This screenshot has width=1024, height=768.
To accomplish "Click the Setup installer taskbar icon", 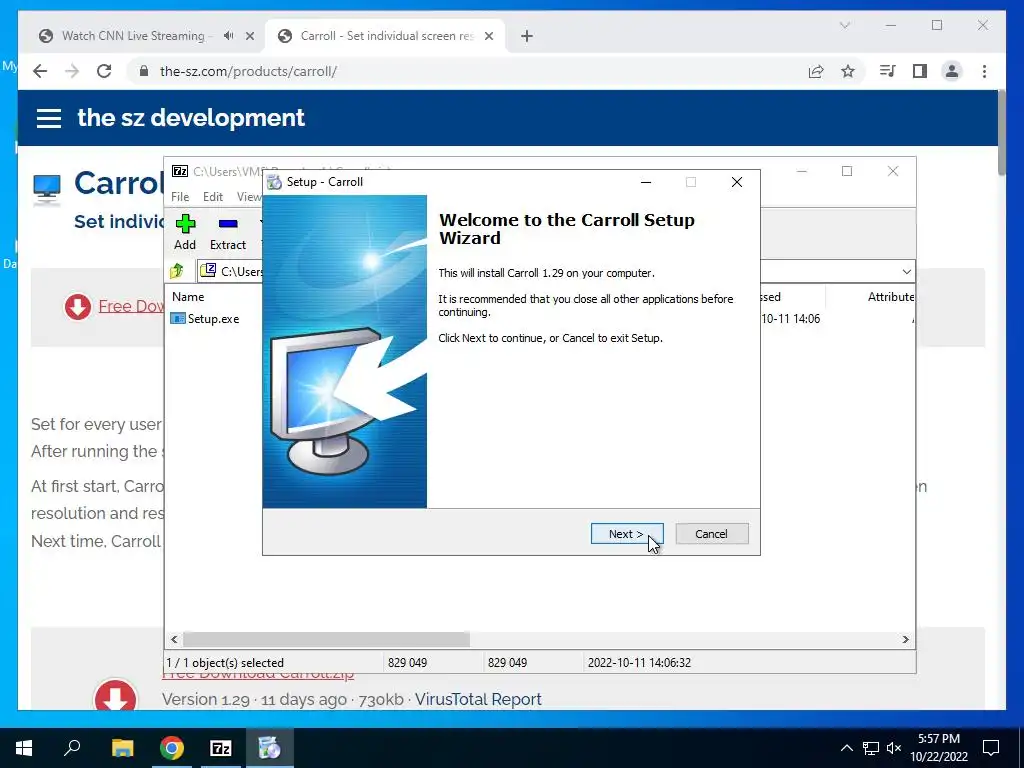I will click(269, 748).
